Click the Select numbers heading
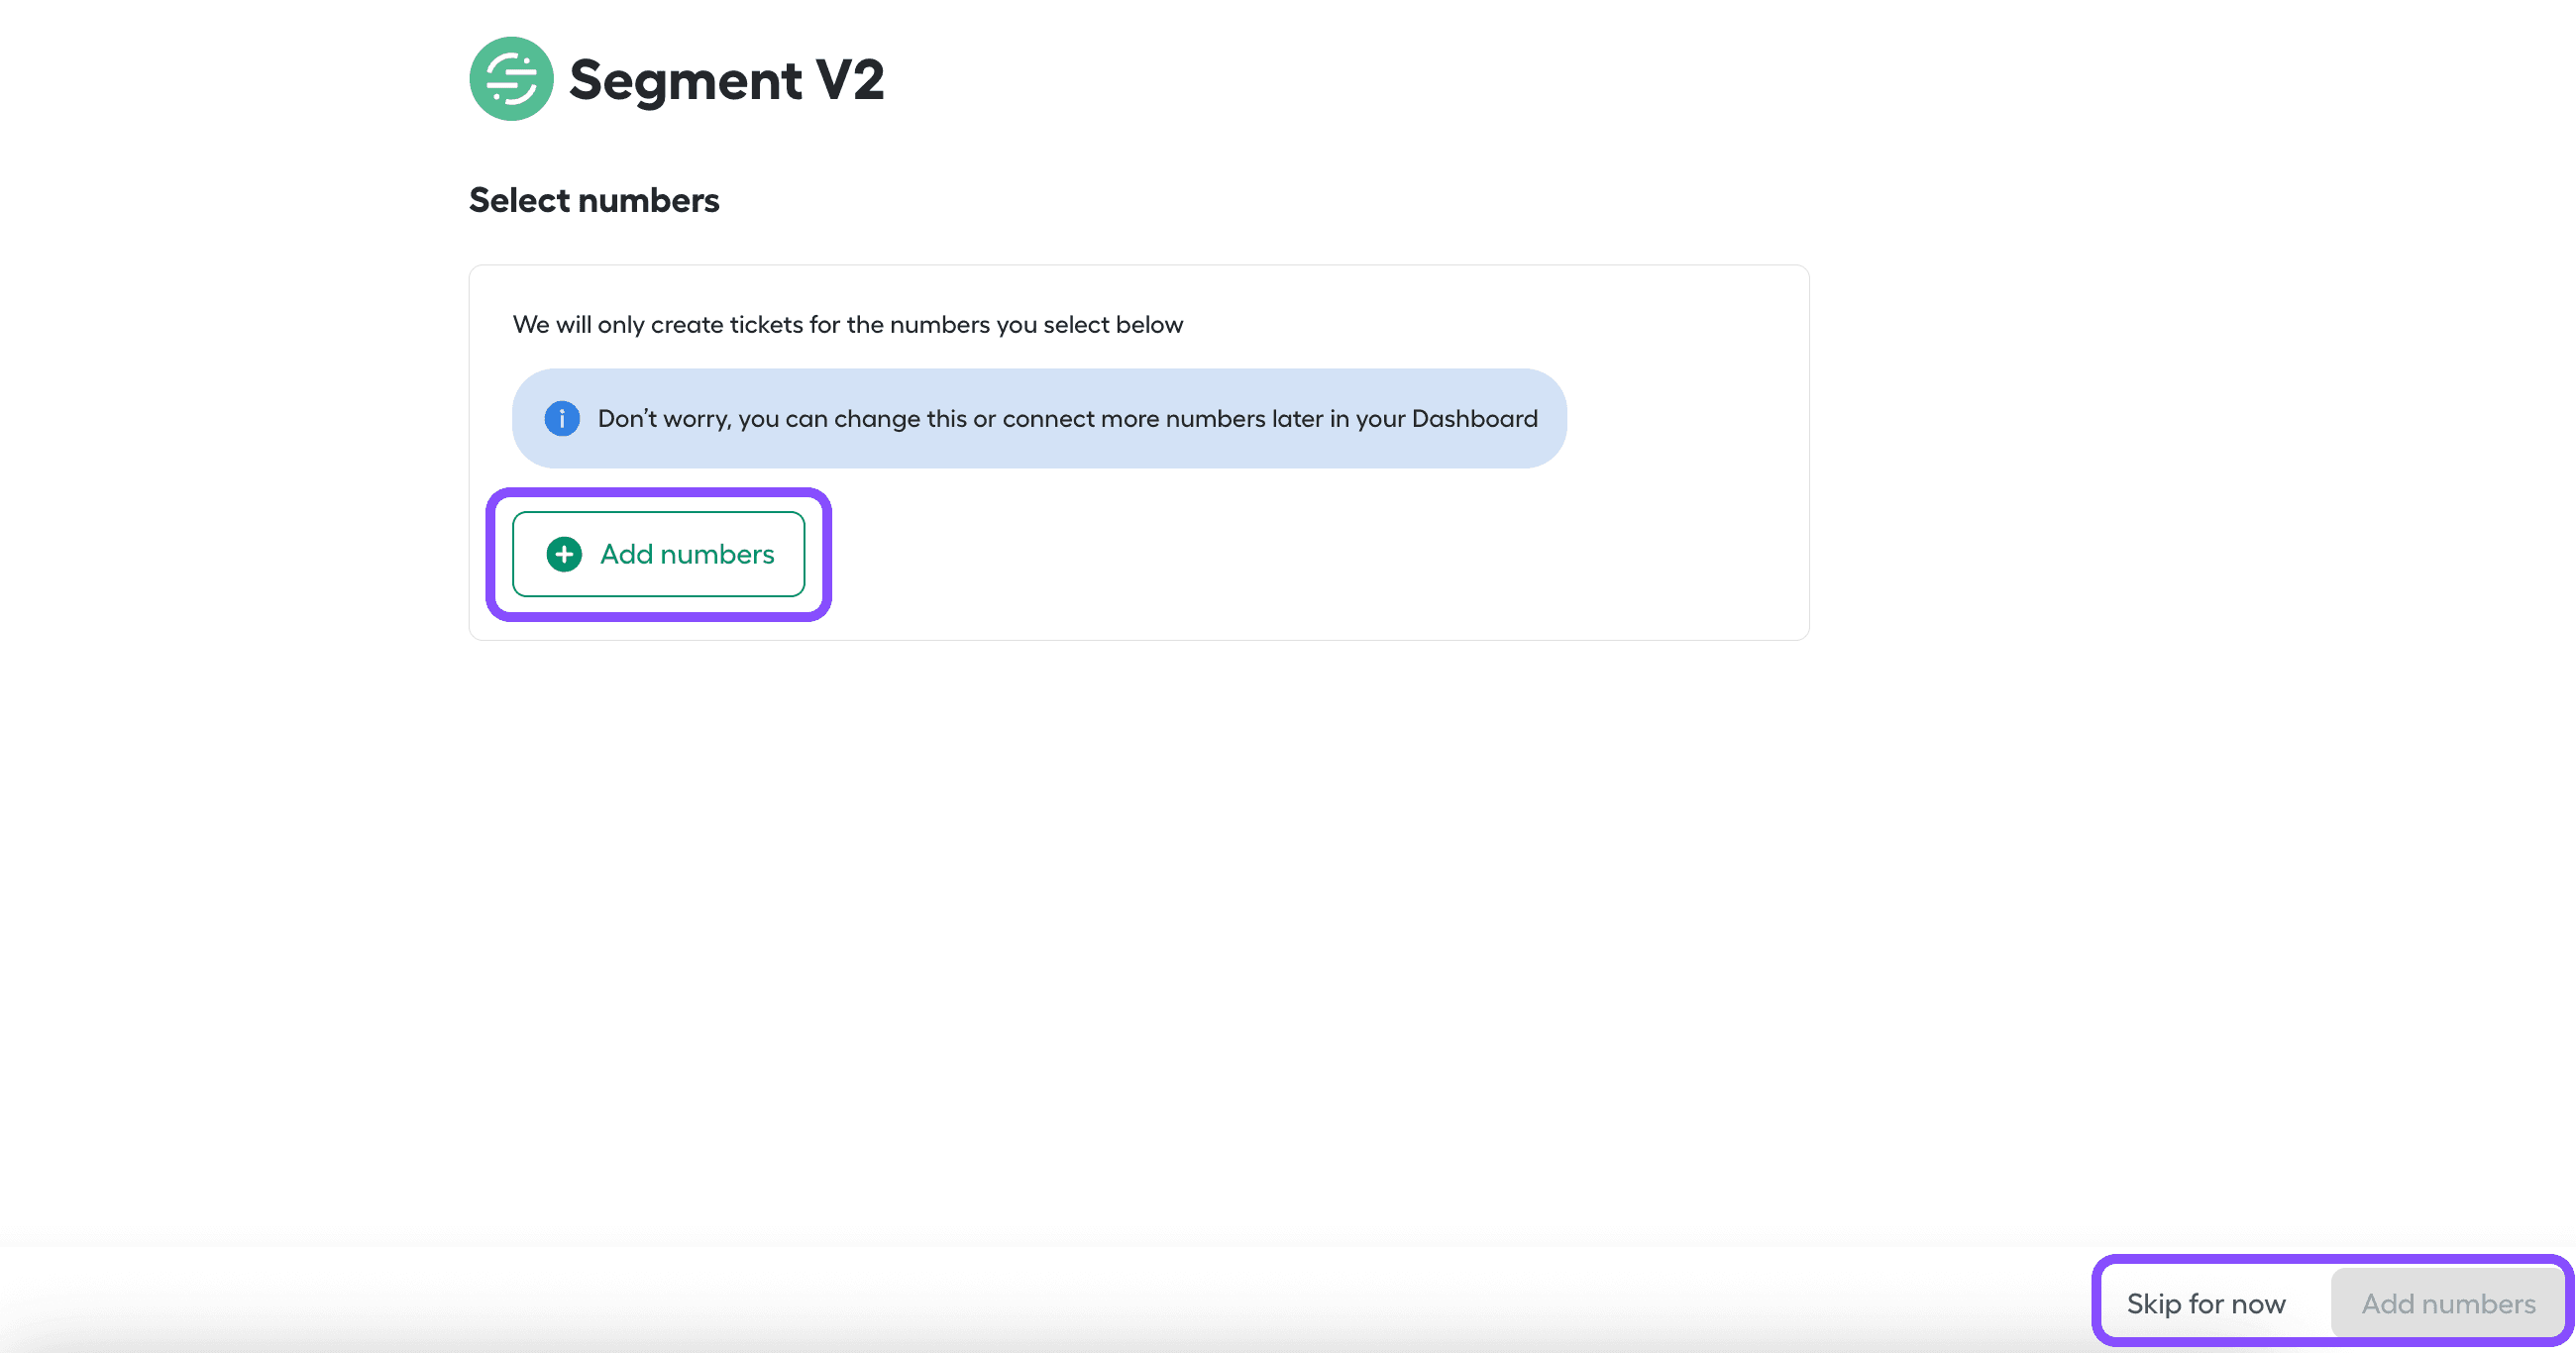This screenshot has width=2576, height=1353. [594, 200]
